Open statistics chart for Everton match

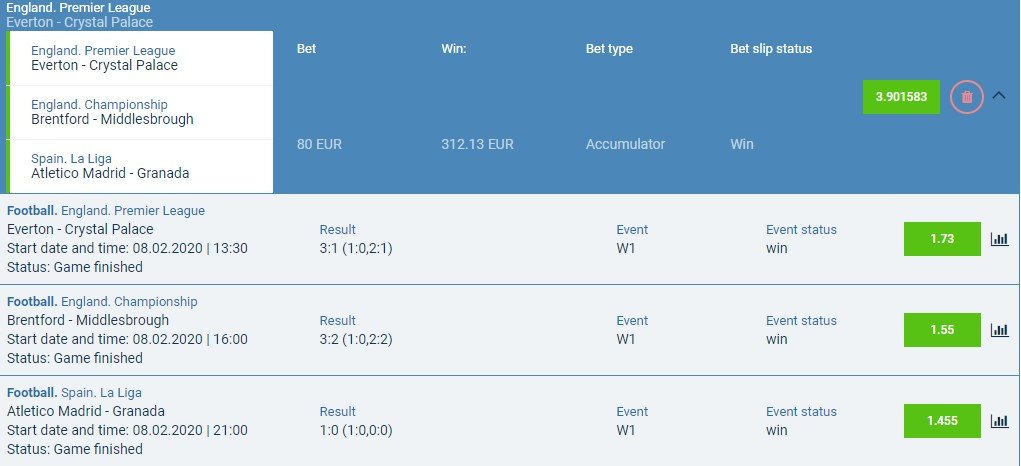[x=1000, y=239]
